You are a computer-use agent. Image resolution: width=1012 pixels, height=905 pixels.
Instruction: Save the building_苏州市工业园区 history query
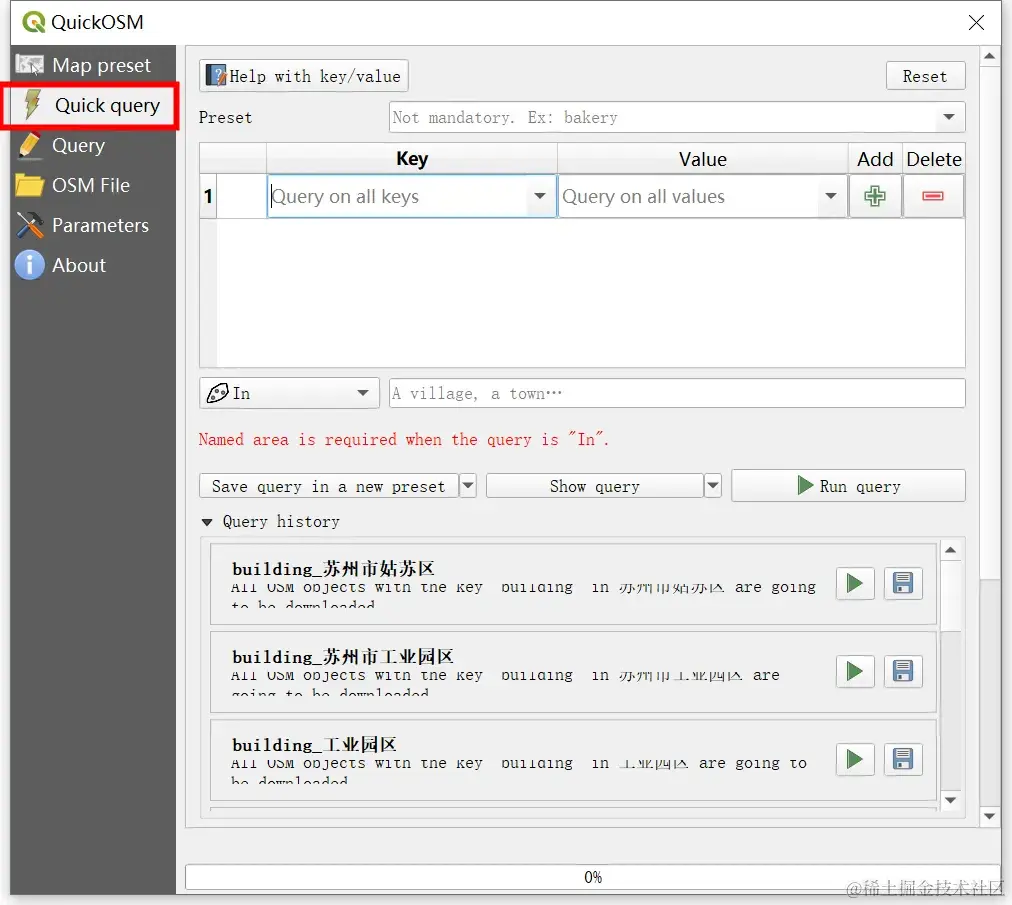[x=903, y=671]
